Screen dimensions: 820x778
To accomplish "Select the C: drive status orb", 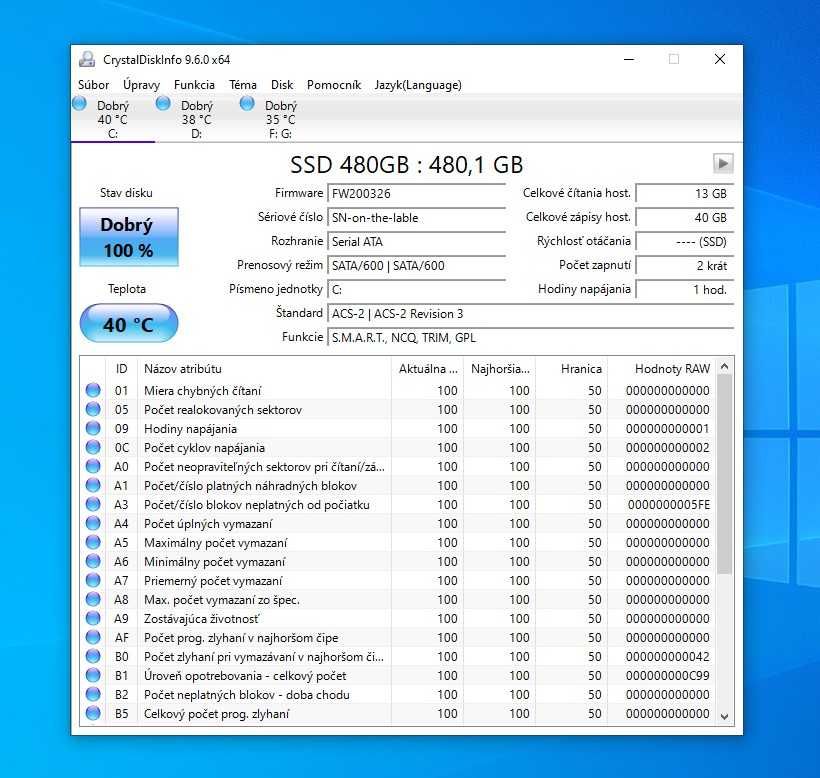I will click(x=79, y=104).
